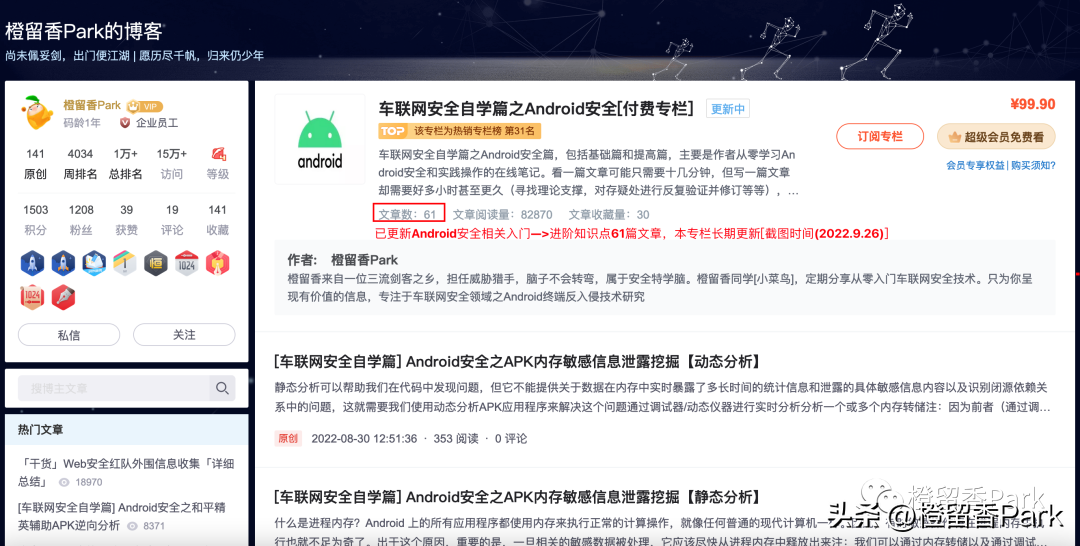Screen dimensions: 1080x546
Task: Open the 动态分析 article title
Action: [x=518, y=361]
